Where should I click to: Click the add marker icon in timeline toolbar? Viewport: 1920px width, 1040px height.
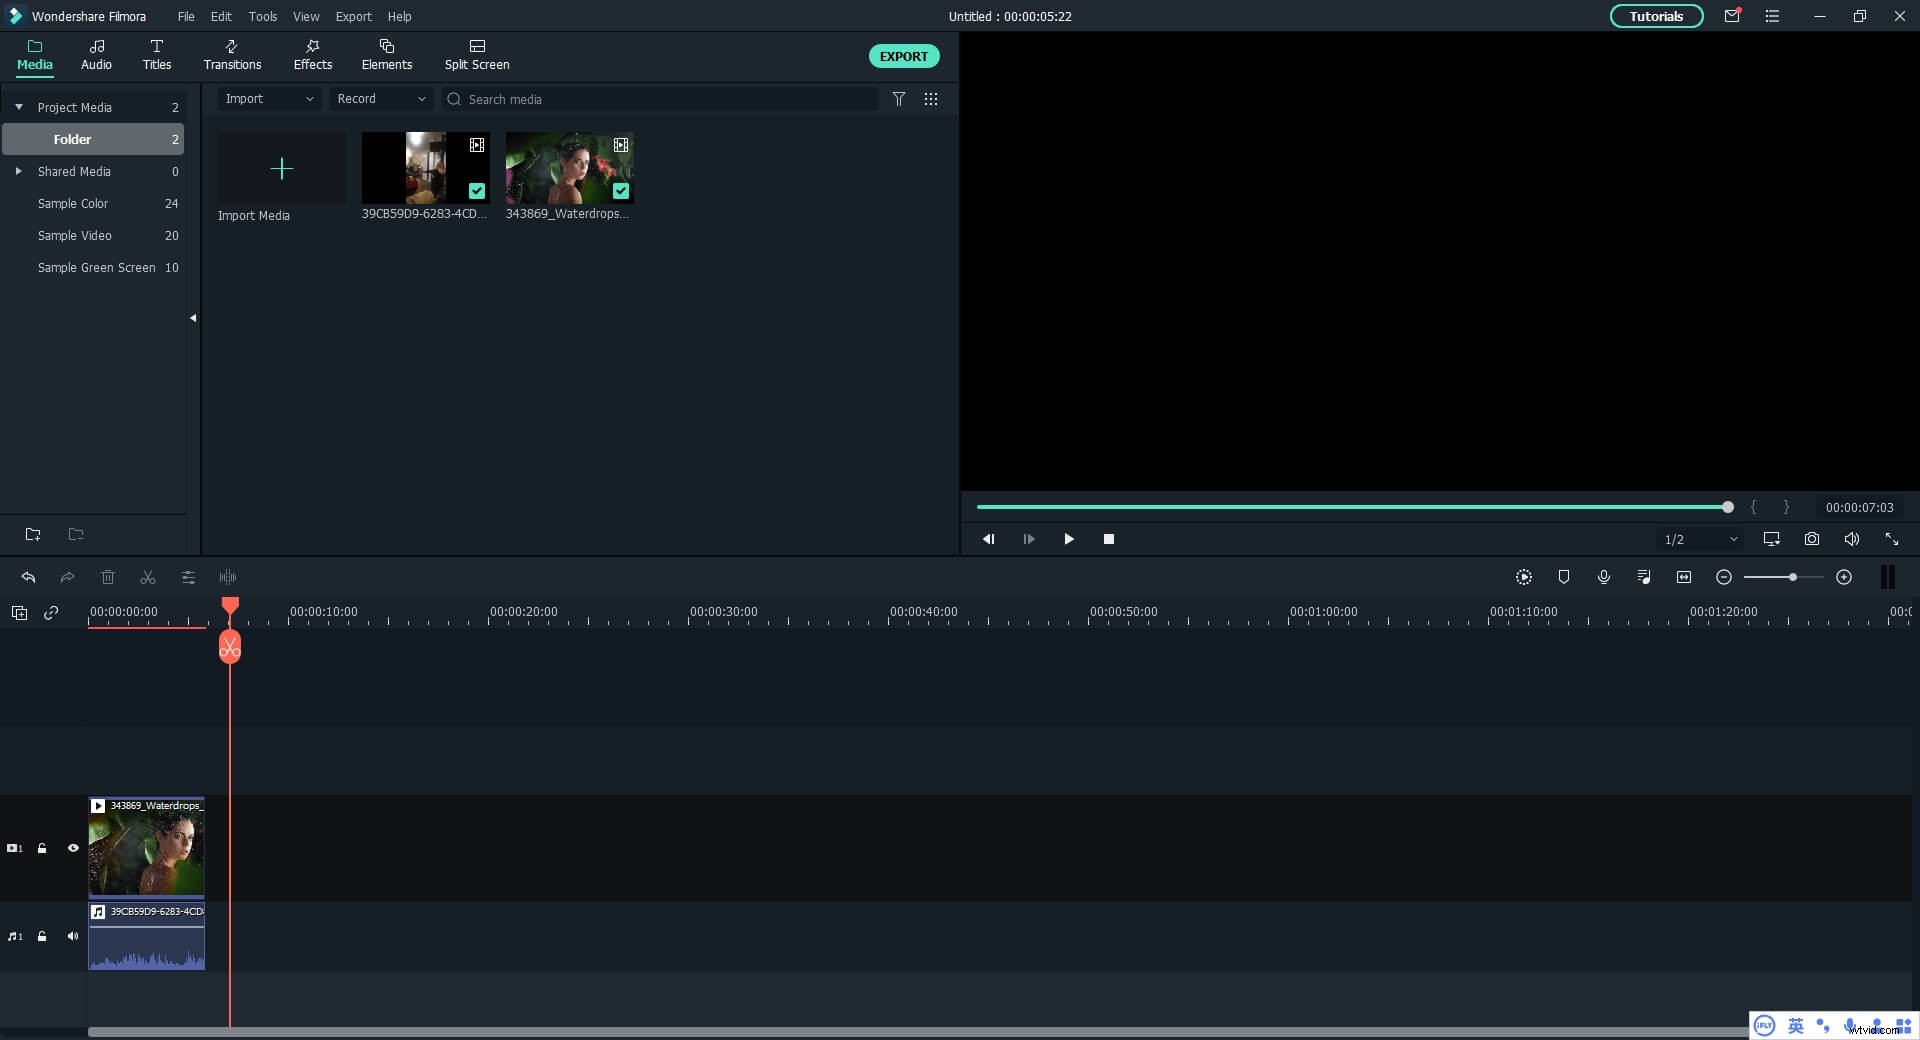(x=1563, y=577)
